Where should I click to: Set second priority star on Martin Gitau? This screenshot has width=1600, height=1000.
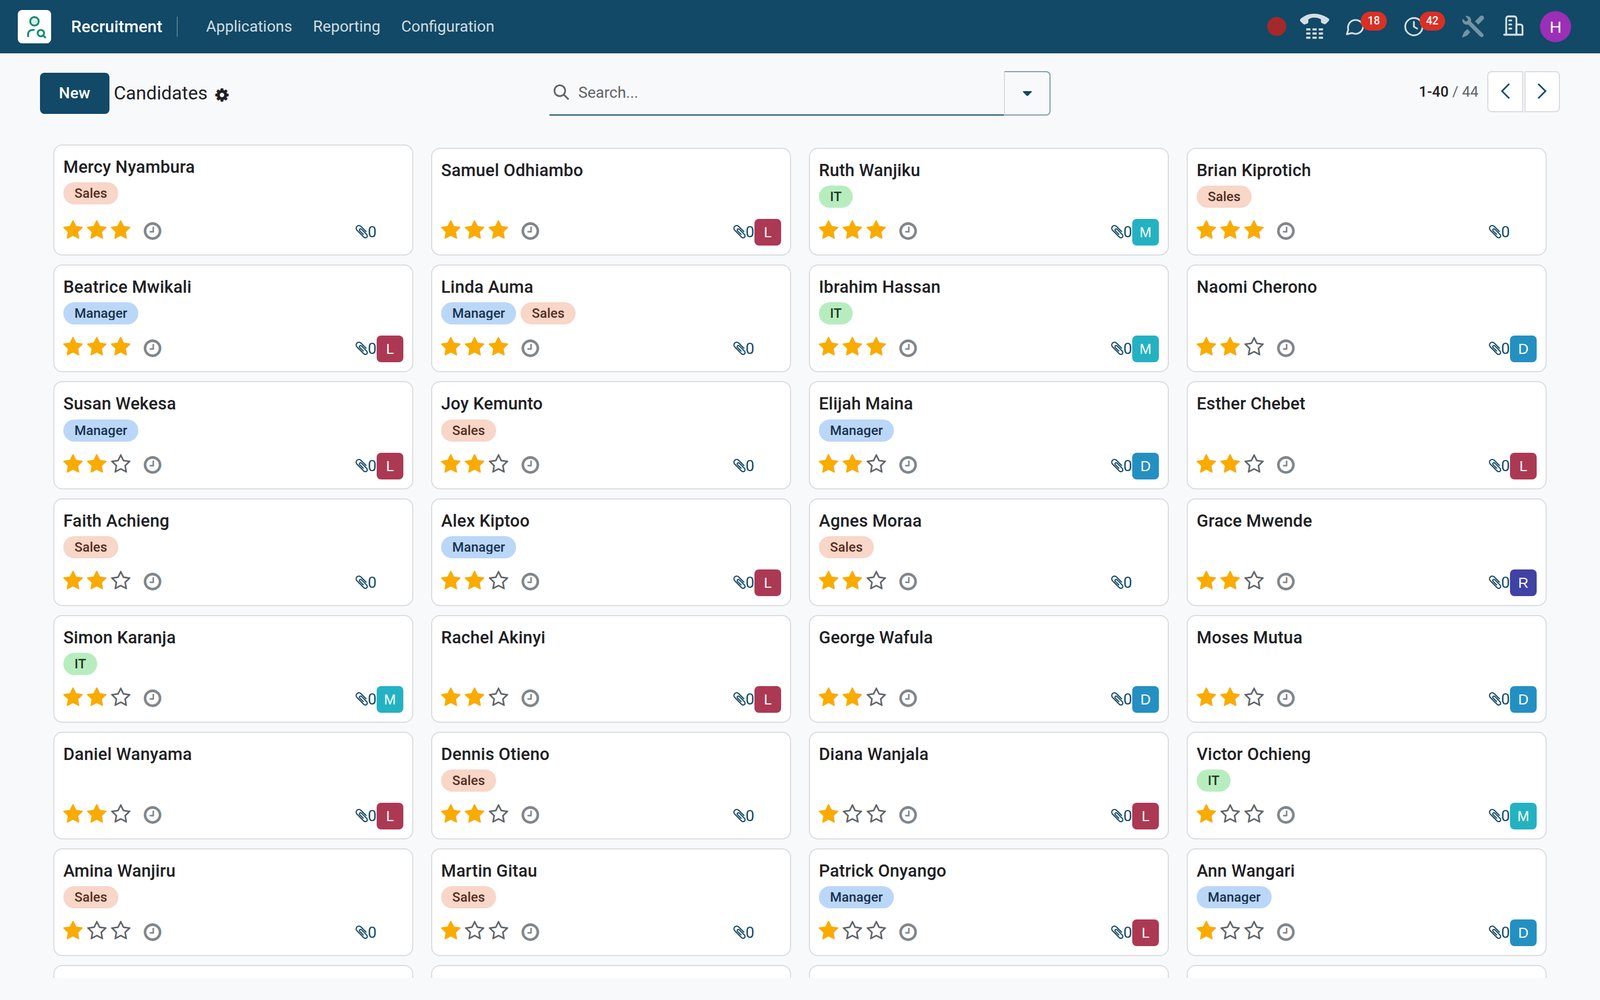point(475,931)
